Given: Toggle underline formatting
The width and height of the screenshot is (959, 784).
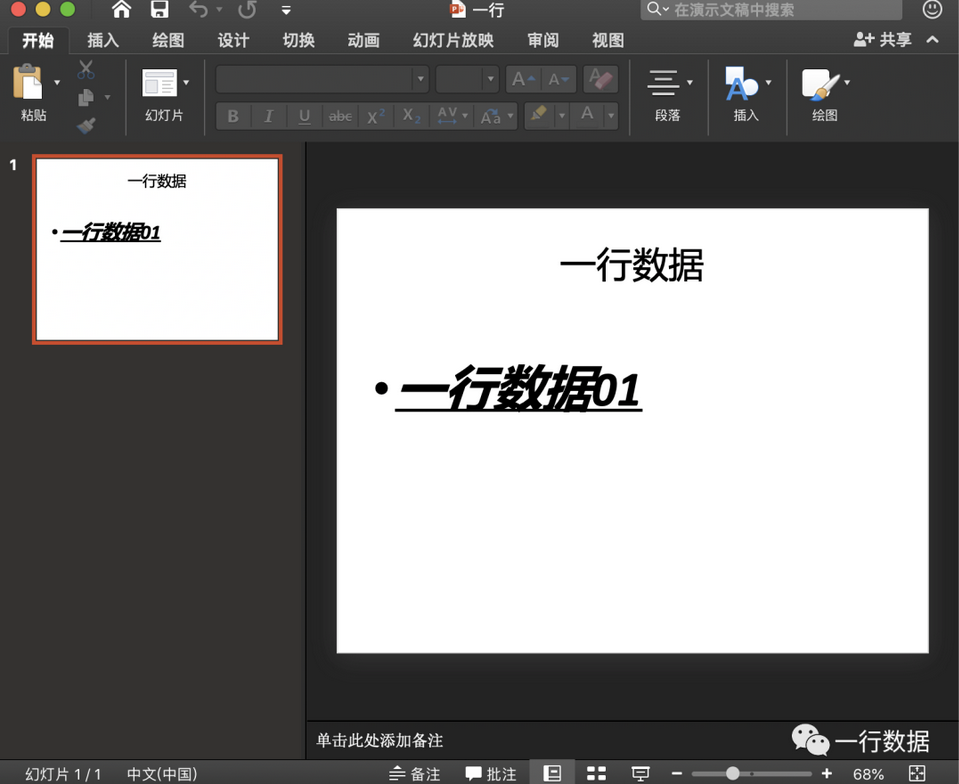Looking at the screenshot, I should pyautogui.click(x=304, y=116).
